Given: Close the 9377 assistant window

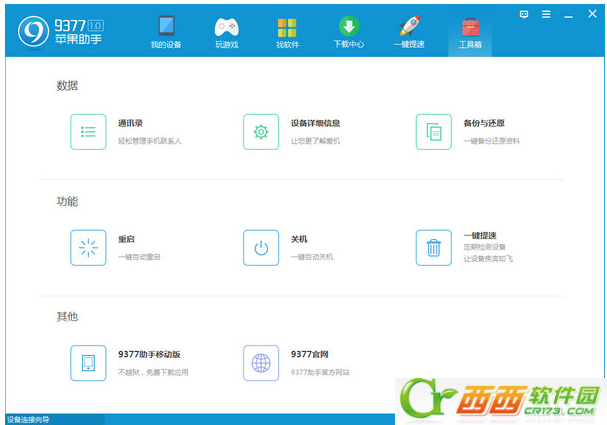Looking at the screenshot, I should [592, 14].
